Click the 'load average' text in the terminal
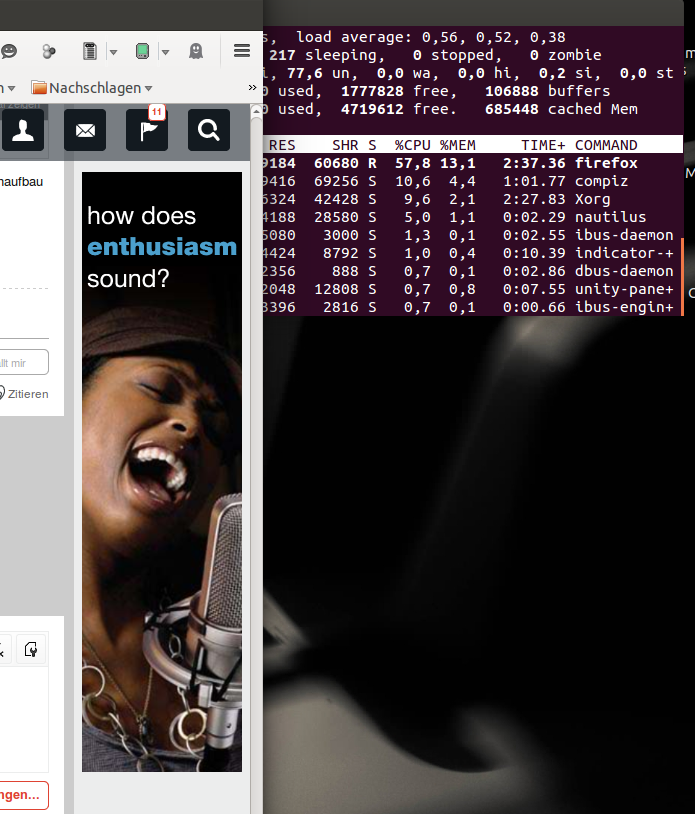695x814 pixels. click(x=353, y=37)
